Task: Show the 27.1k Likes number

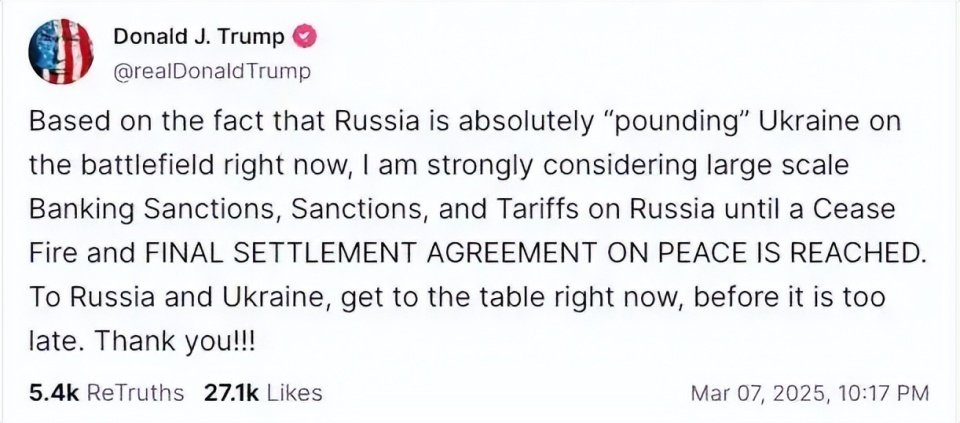Action: click(232, 392)
